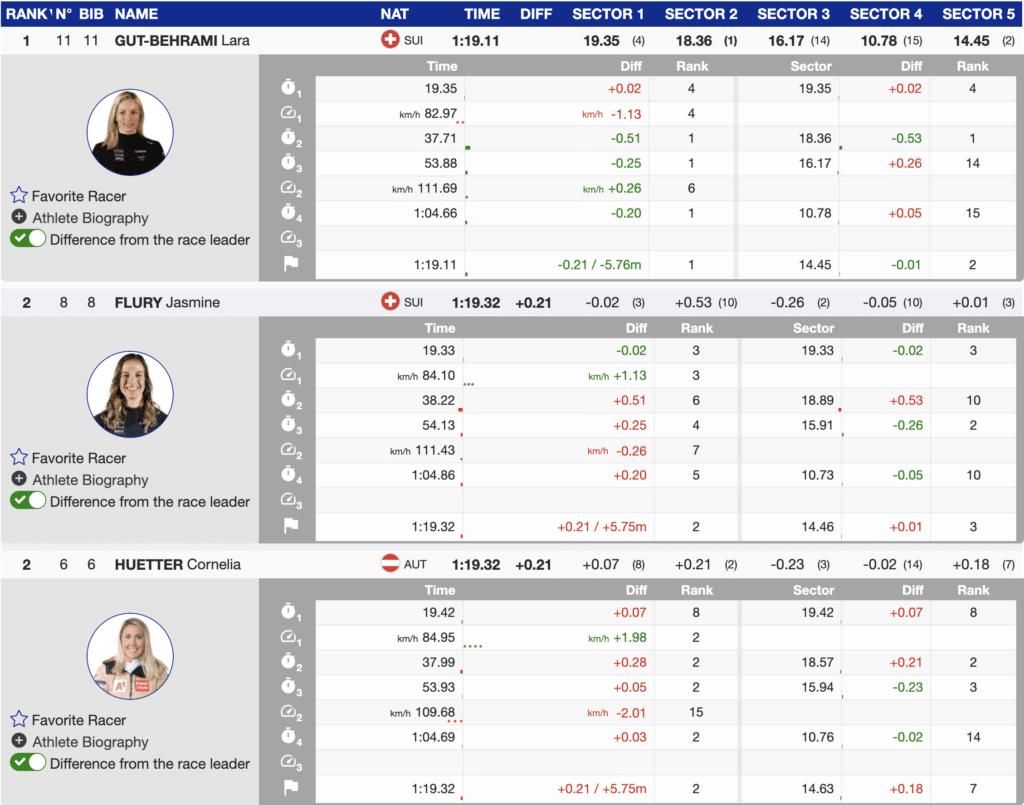Disable Huetter's difference from race leader switch

coord(28,763)
